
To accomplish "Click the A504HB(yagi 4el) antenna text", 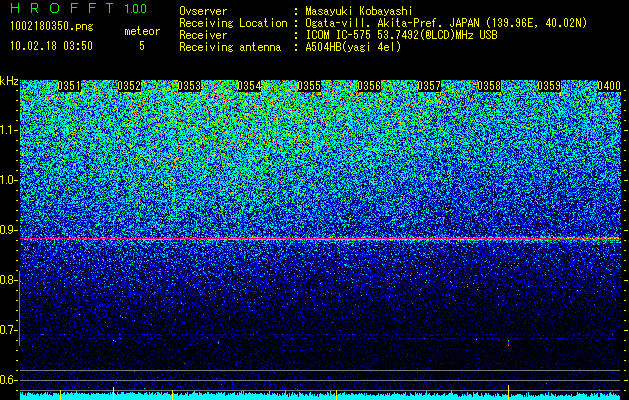I will (353, 47).
